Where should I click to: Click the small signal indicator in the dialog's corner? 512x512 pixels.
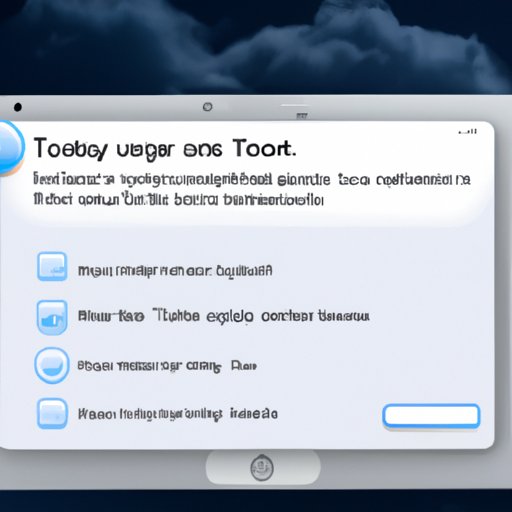[x=467, y=132]
